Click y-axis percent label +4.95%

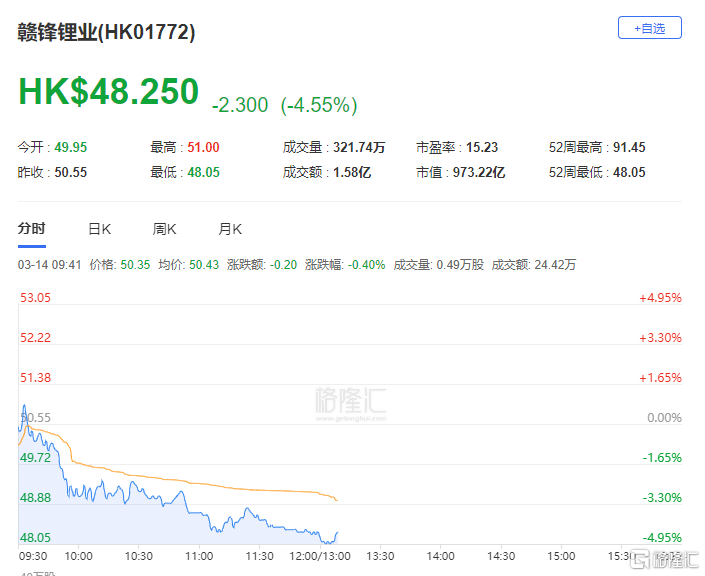click(660, 298)
